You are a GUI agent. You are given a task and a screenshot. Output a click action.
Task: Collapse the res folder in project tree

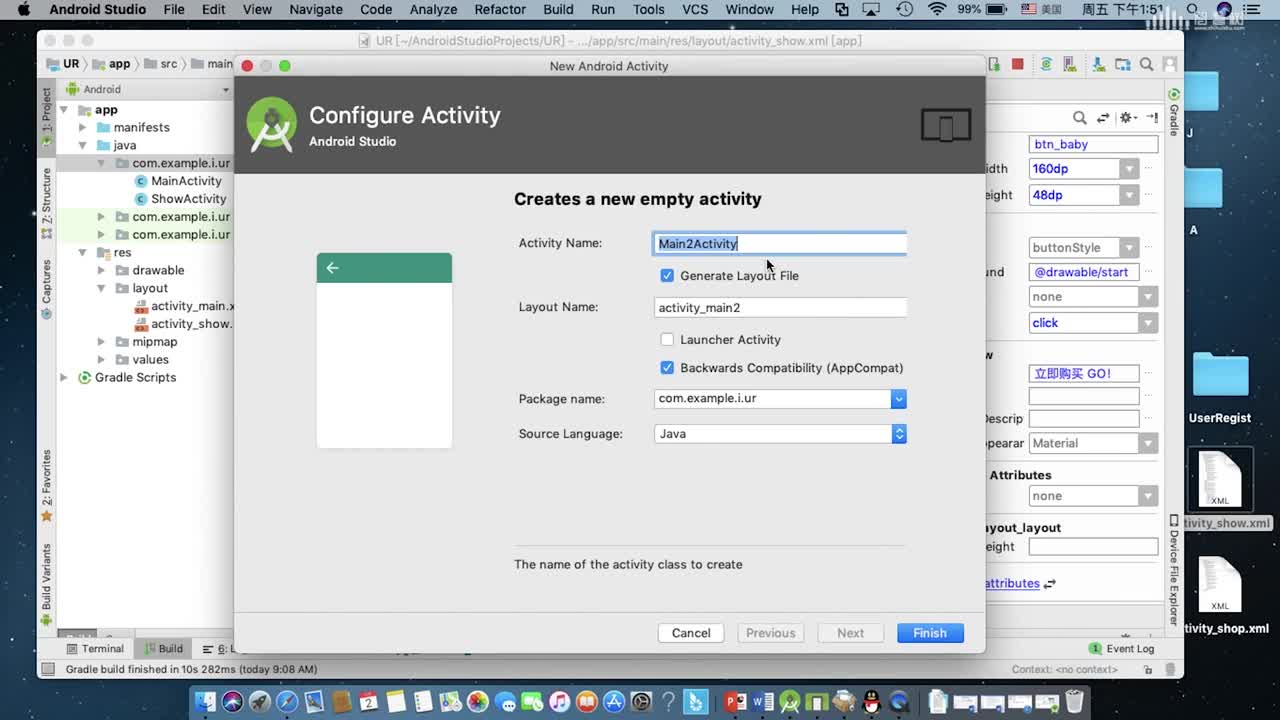pyautogui.click(x=83, y=253)
